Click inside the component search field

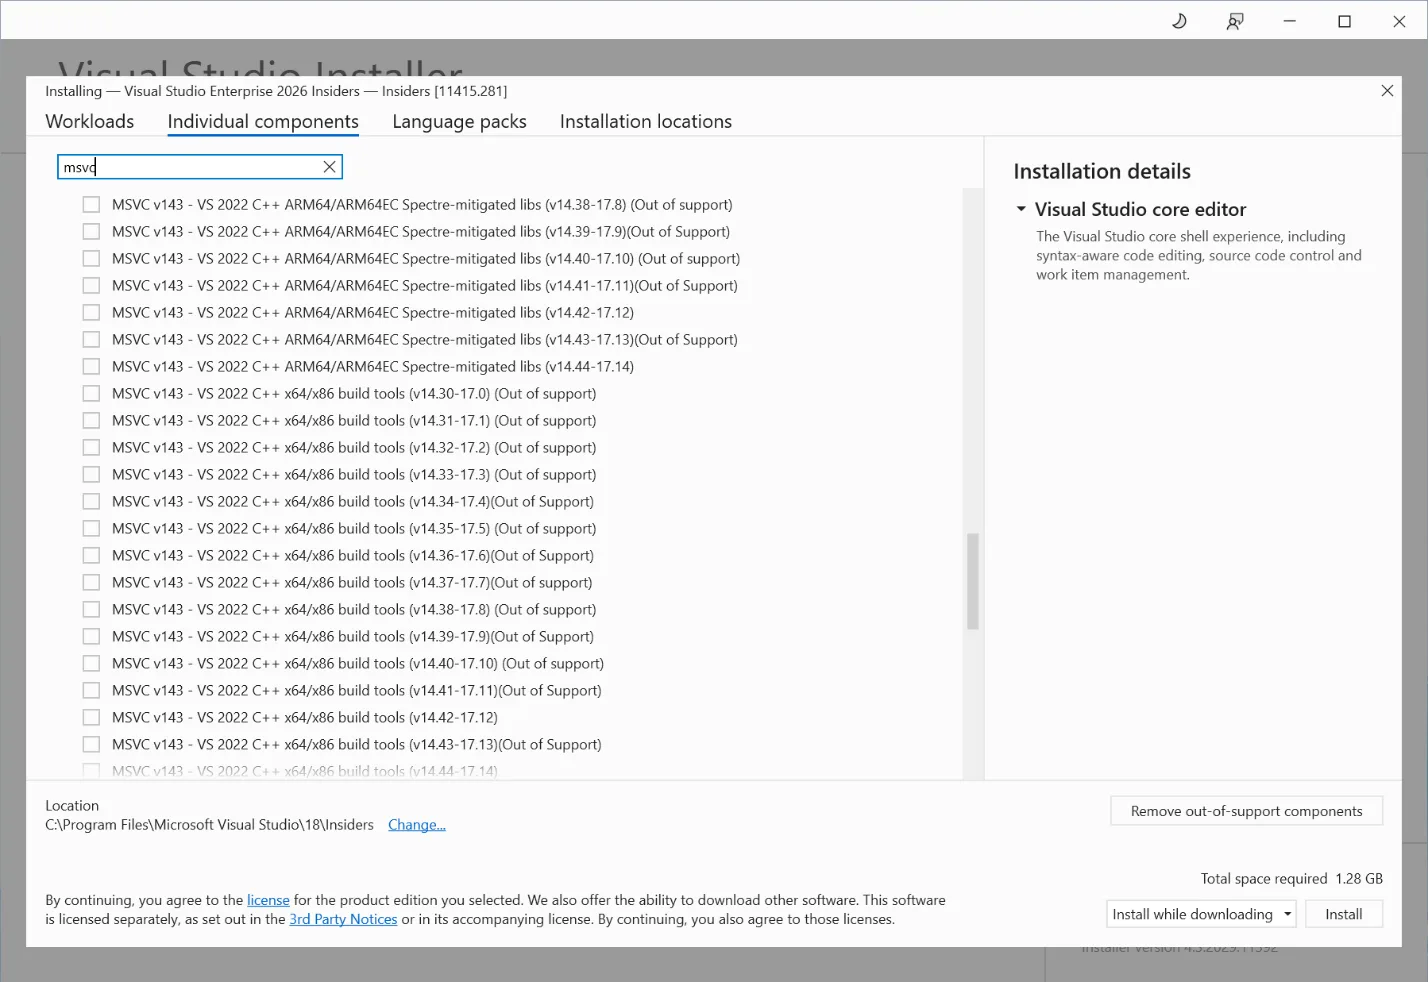[190, 166]
